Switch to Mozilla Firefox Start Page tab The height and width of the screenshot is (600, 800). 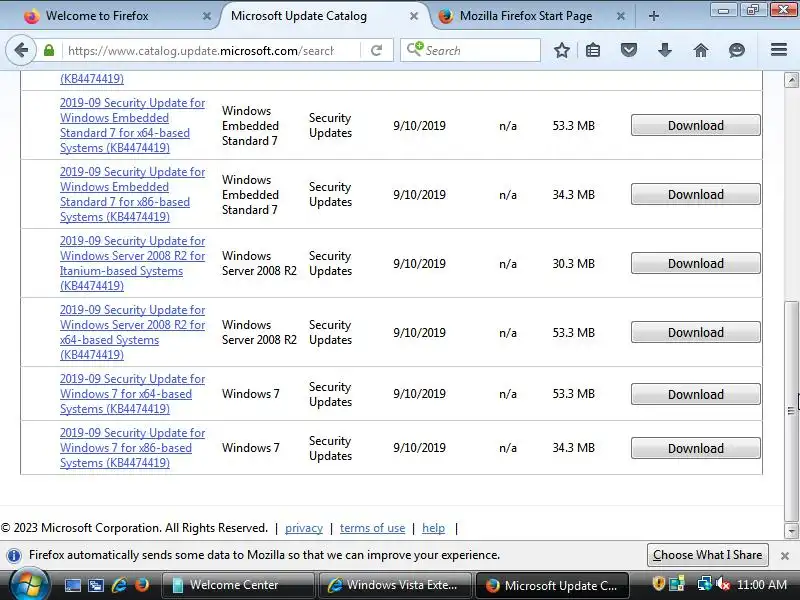[x=531, y=16]
